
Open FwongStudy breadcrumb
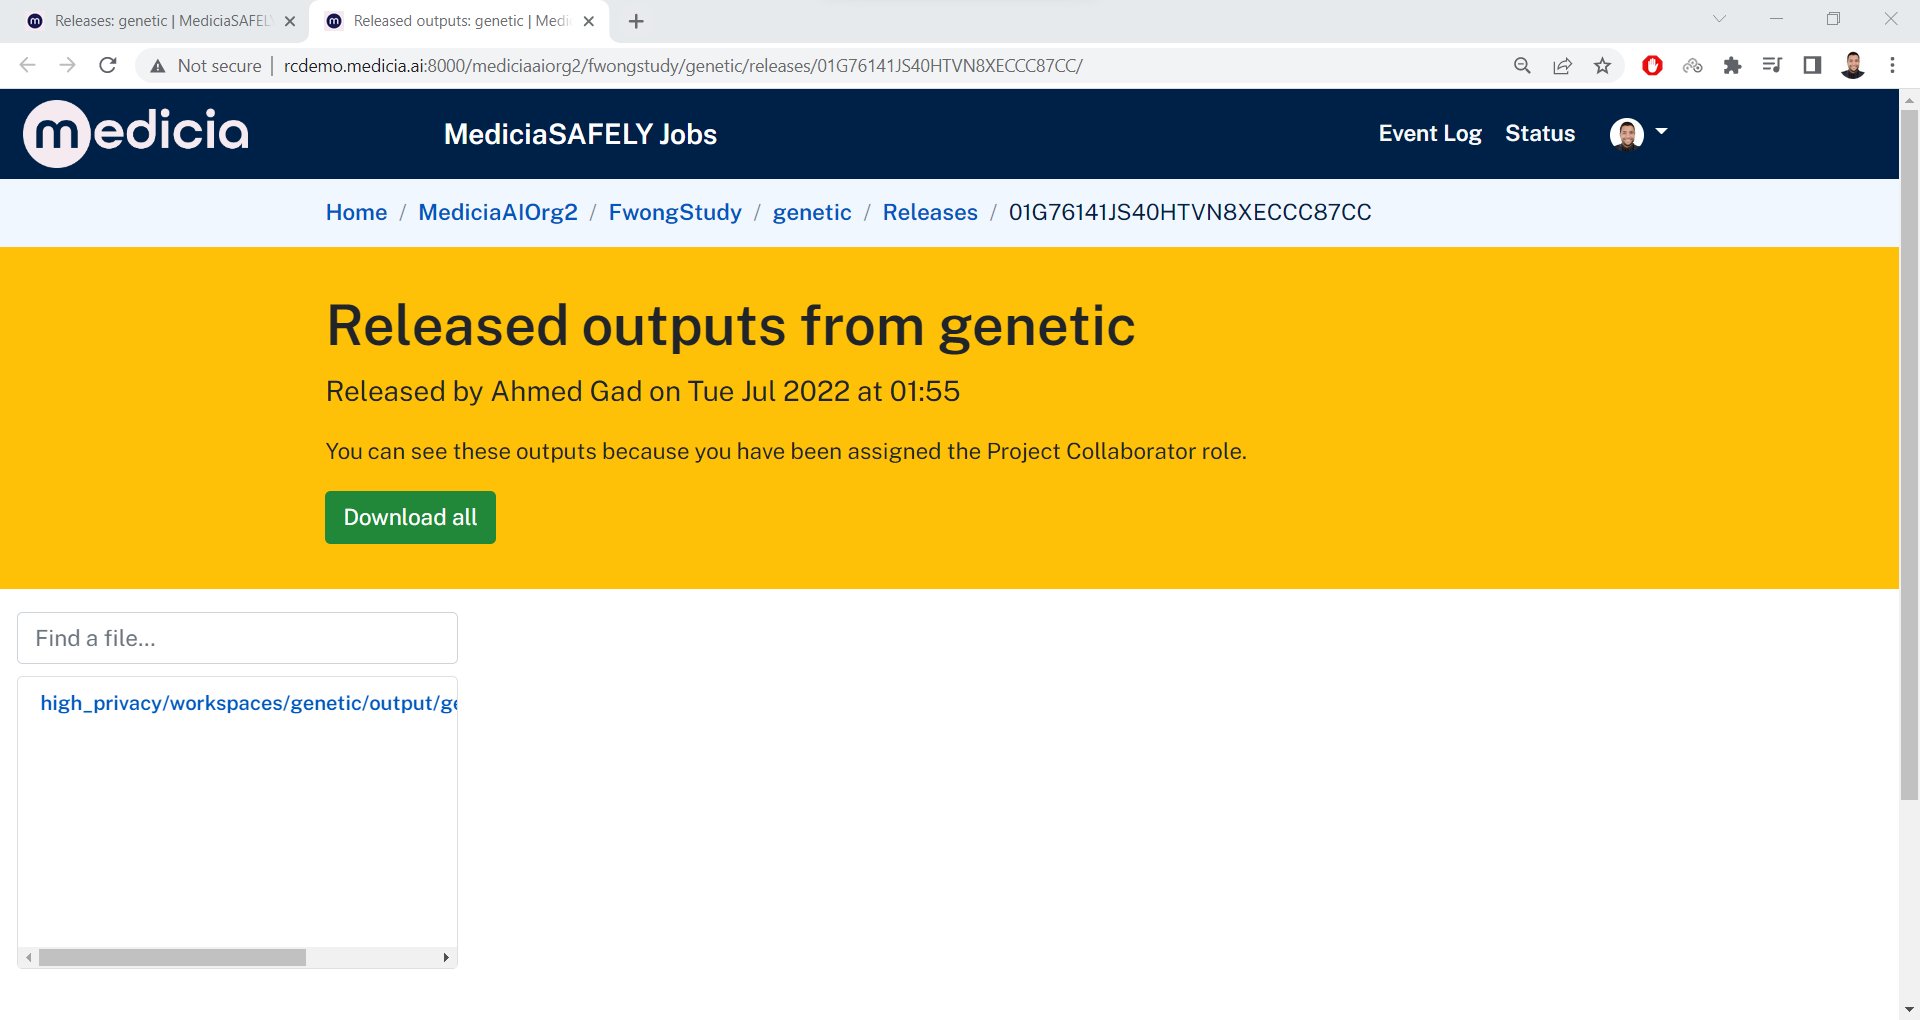(x=675, y=212)
